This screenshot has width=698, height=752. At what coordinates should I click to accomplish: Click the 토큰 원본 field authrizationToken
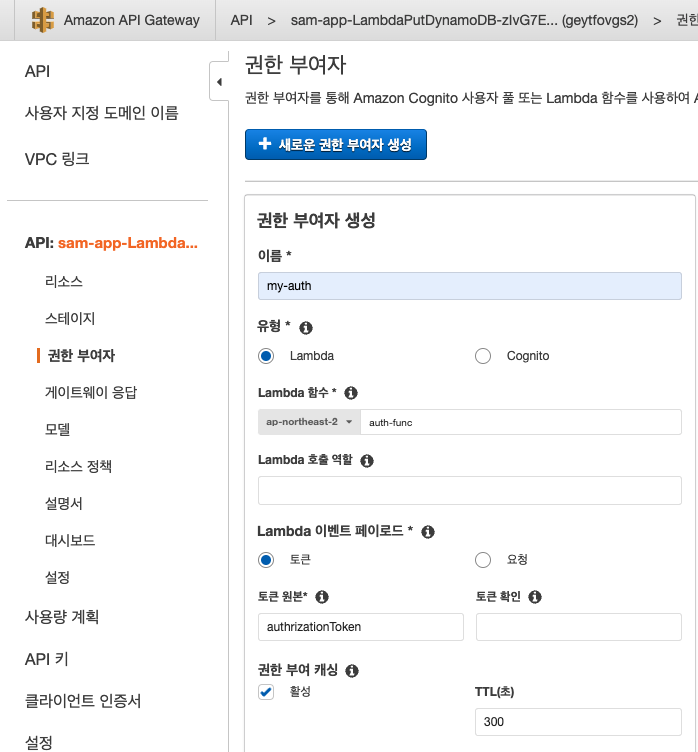[x=361, y=627]
